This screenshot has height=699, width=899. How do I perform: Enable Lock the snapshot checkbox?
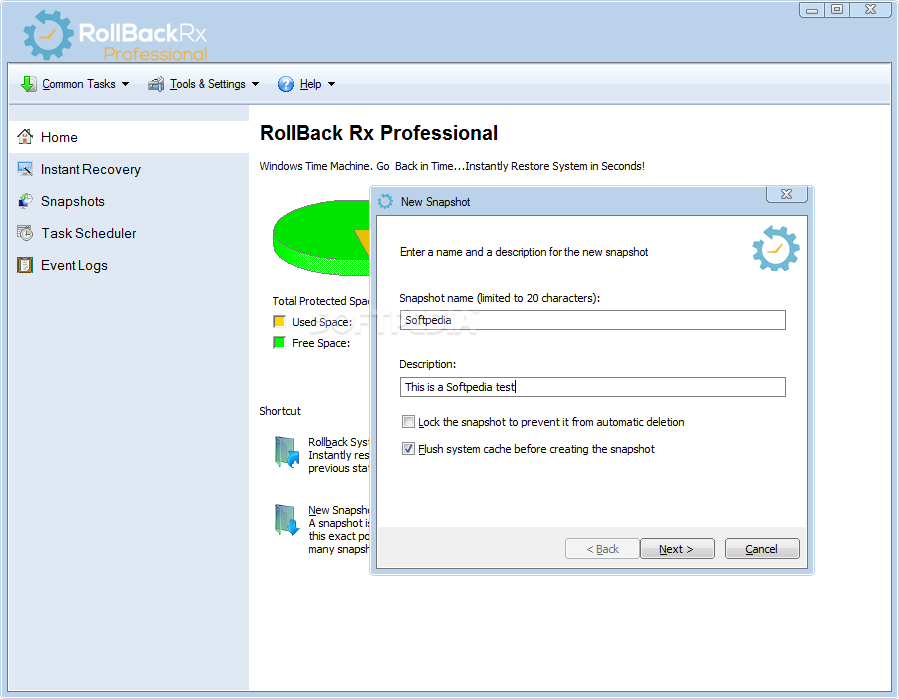pyautogui.click(x=408, y=422)
